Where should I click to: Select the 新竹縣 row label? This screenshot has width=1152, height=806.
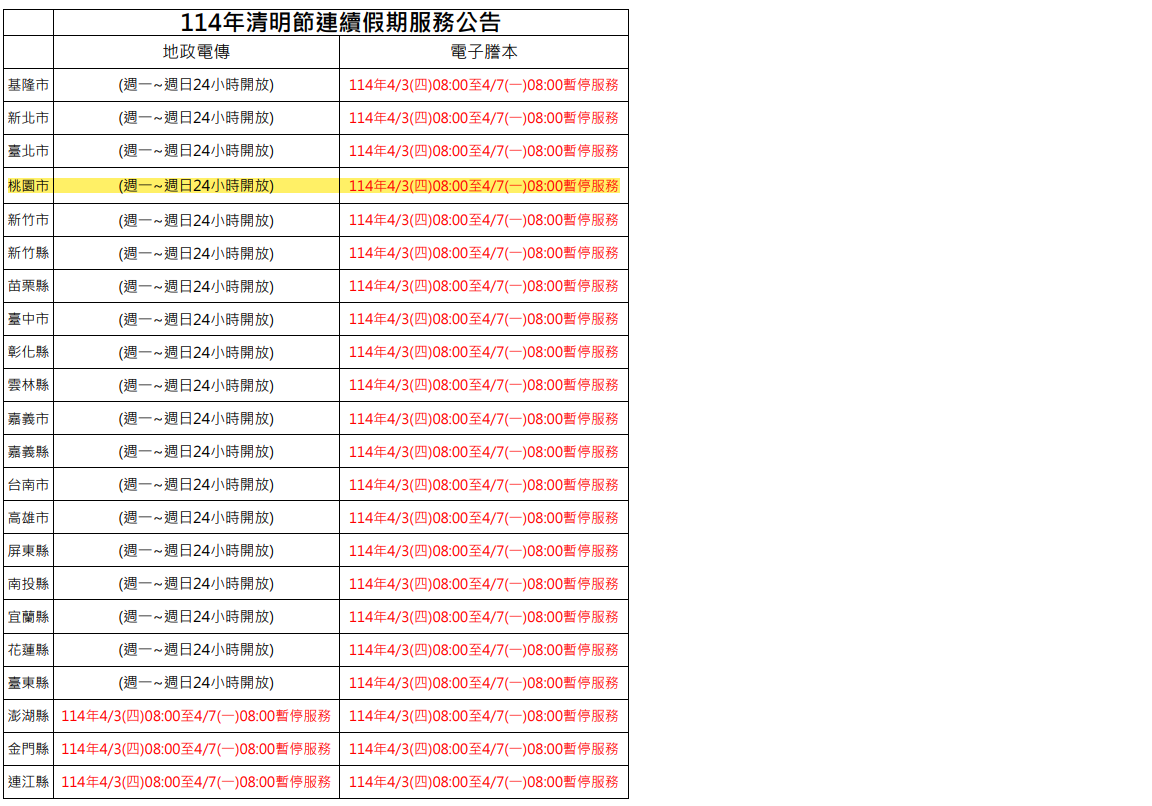point(29,253)
